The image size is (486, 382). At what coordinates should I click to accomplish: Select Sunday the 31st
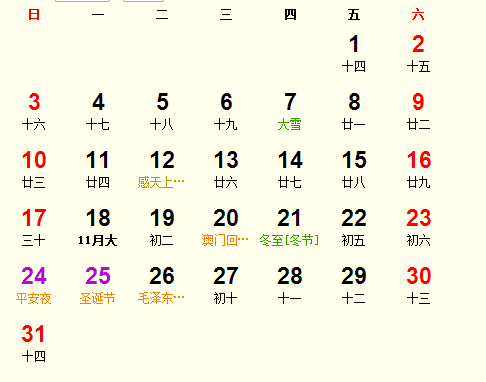34,343
